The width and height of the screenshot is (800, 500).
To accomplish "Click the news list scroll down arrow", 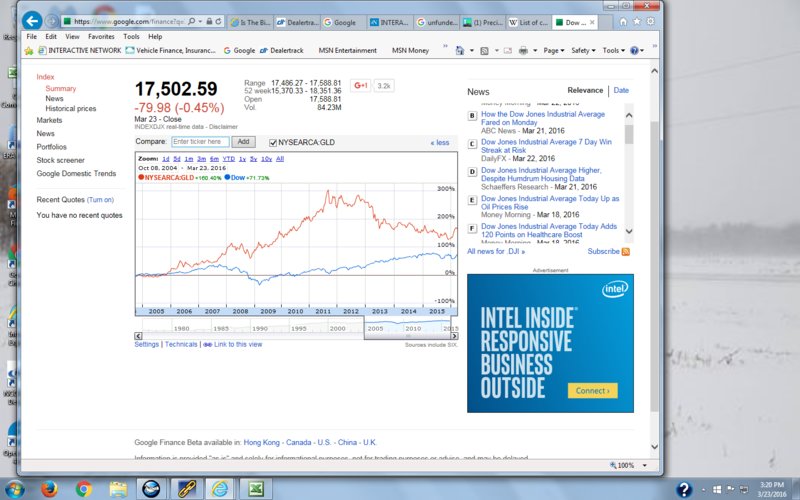I will (629, 231).
